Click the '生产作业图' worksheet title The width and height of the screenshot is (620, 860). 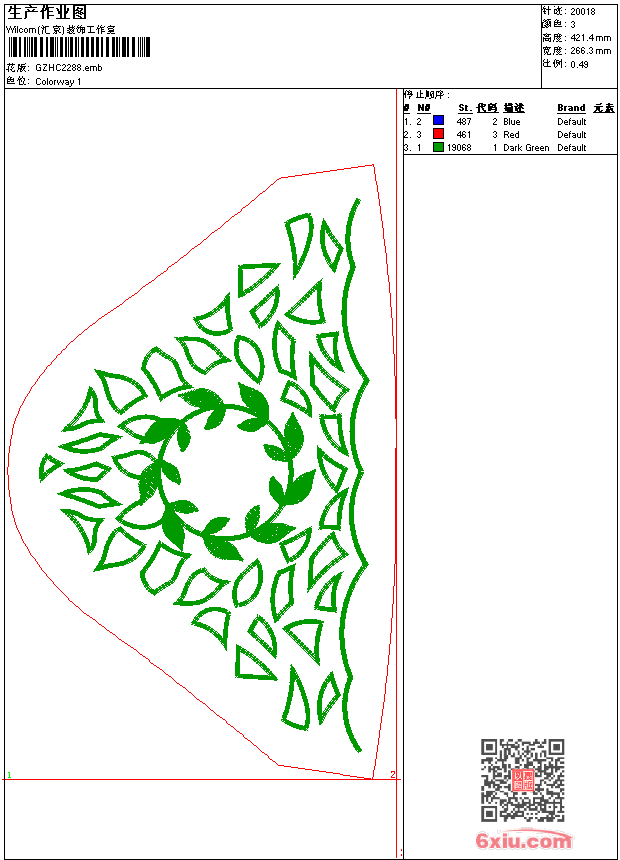point(47,13)
